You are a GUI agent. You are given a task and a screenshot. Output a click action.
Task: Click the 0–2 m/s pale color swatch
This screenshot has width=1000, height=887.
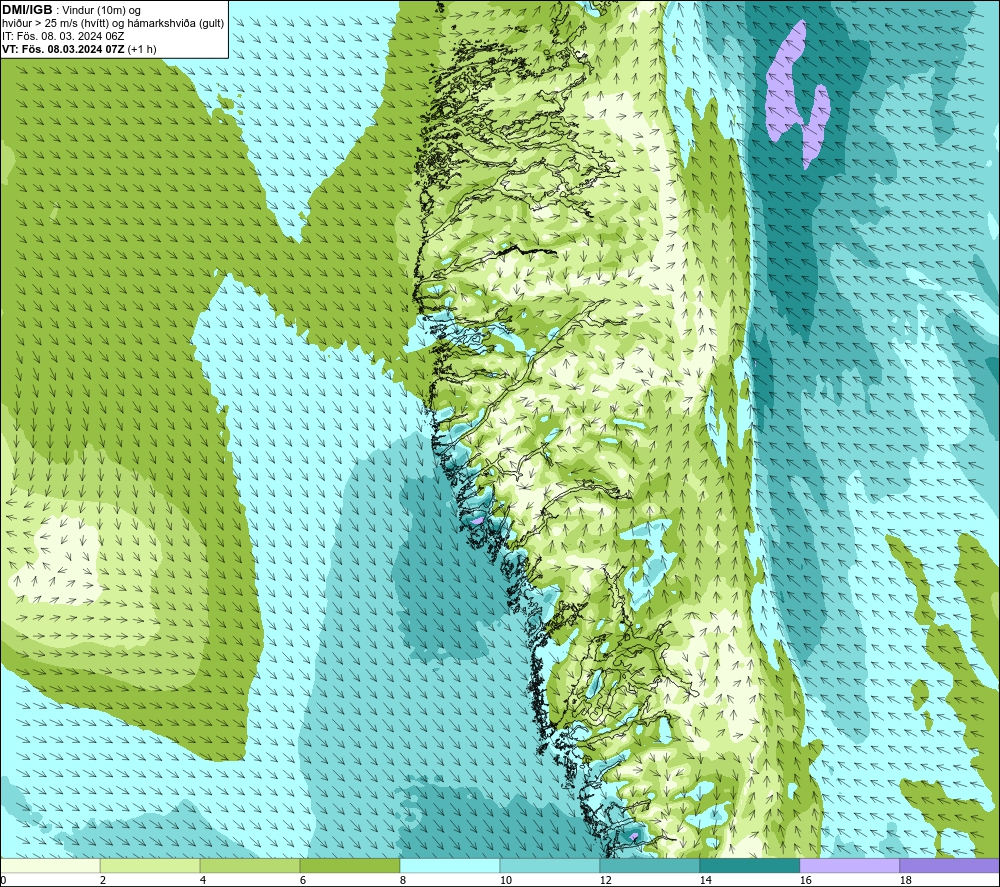tap(50, 865)
